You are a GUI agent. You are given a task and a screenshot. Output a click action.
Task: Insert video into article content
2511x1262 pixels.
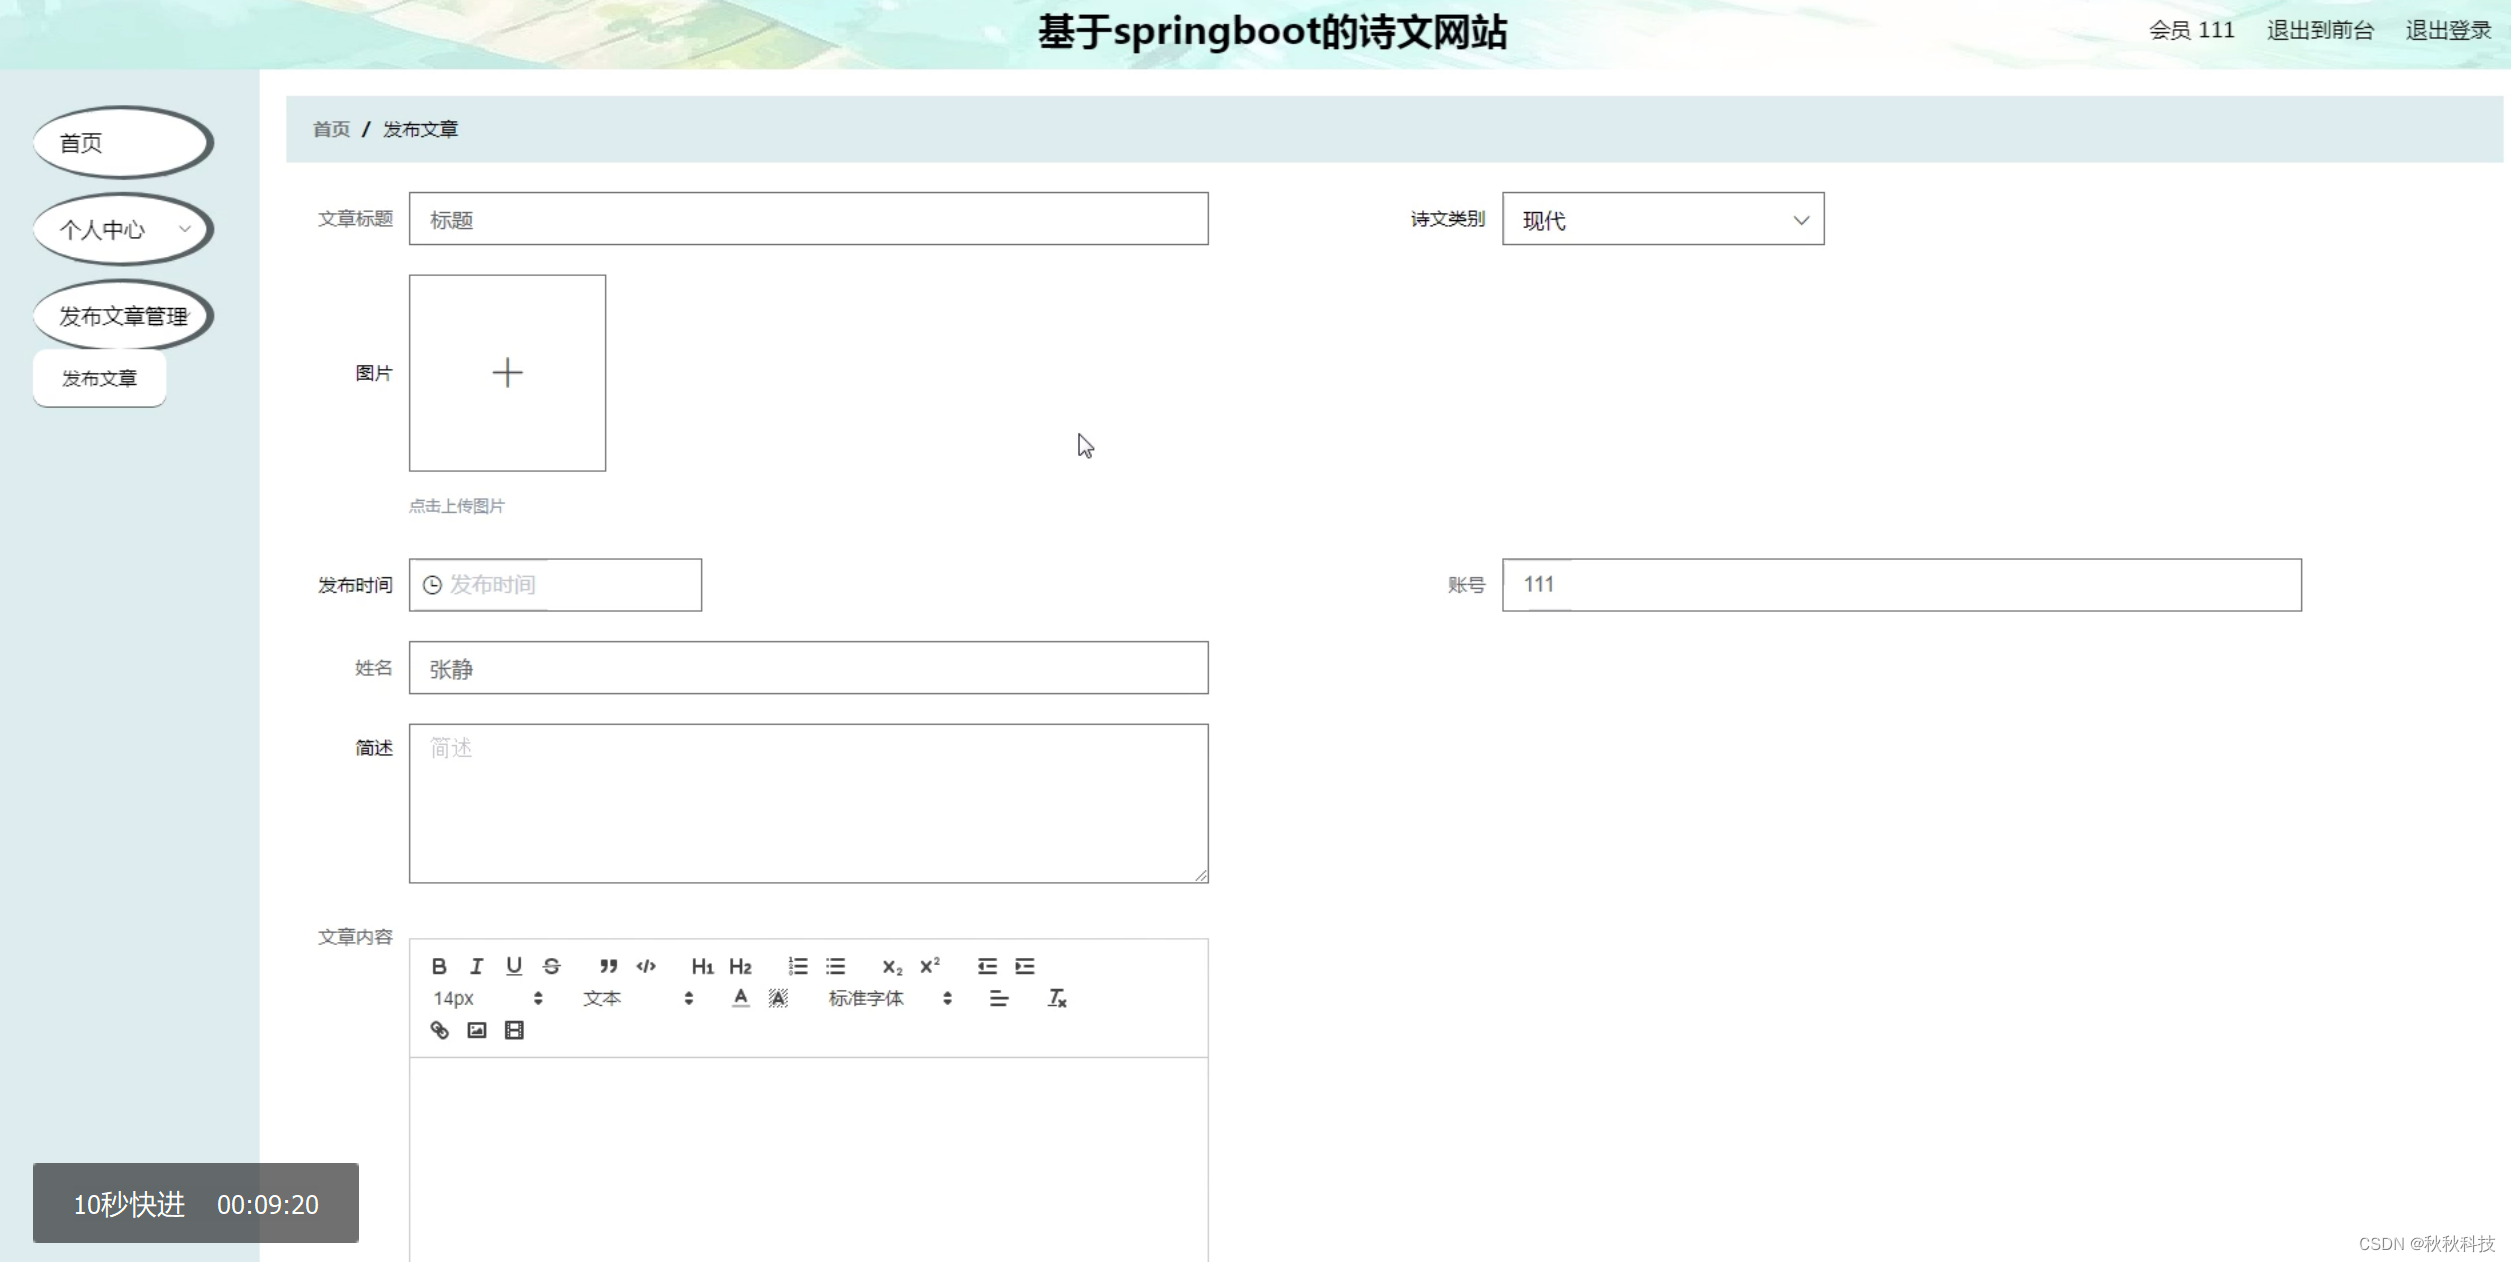[x=514, y=1030]
